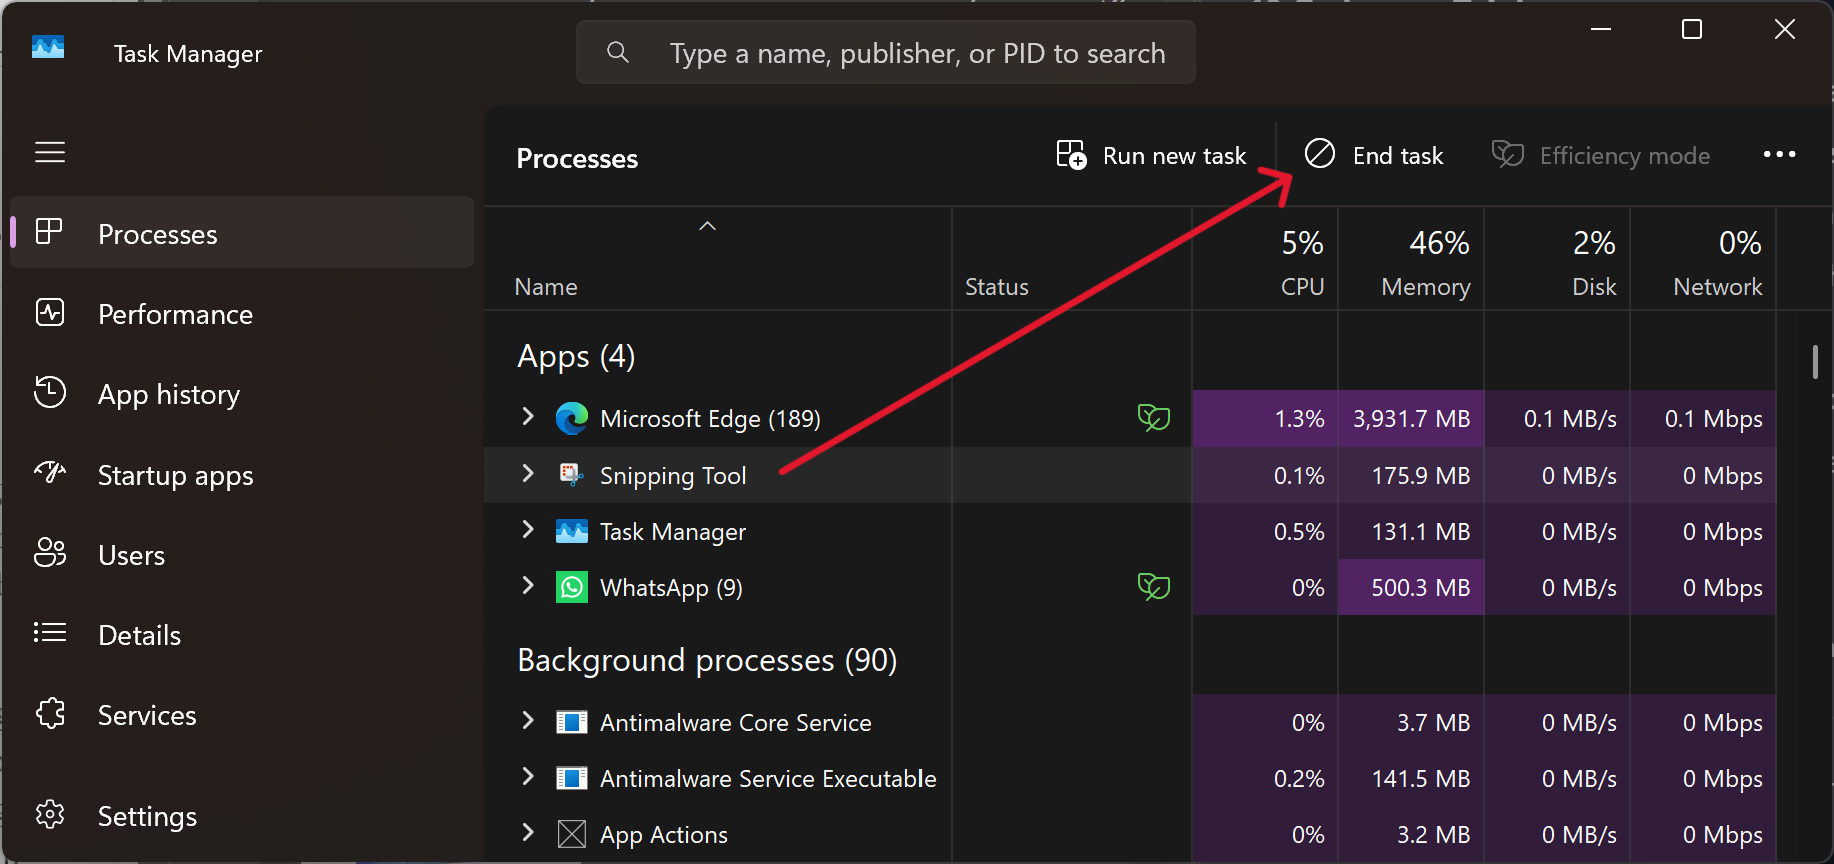Screen dimensions: 1834x864
Task: Expand the Antimalware Service Executable entry
Action: (528, 777)
